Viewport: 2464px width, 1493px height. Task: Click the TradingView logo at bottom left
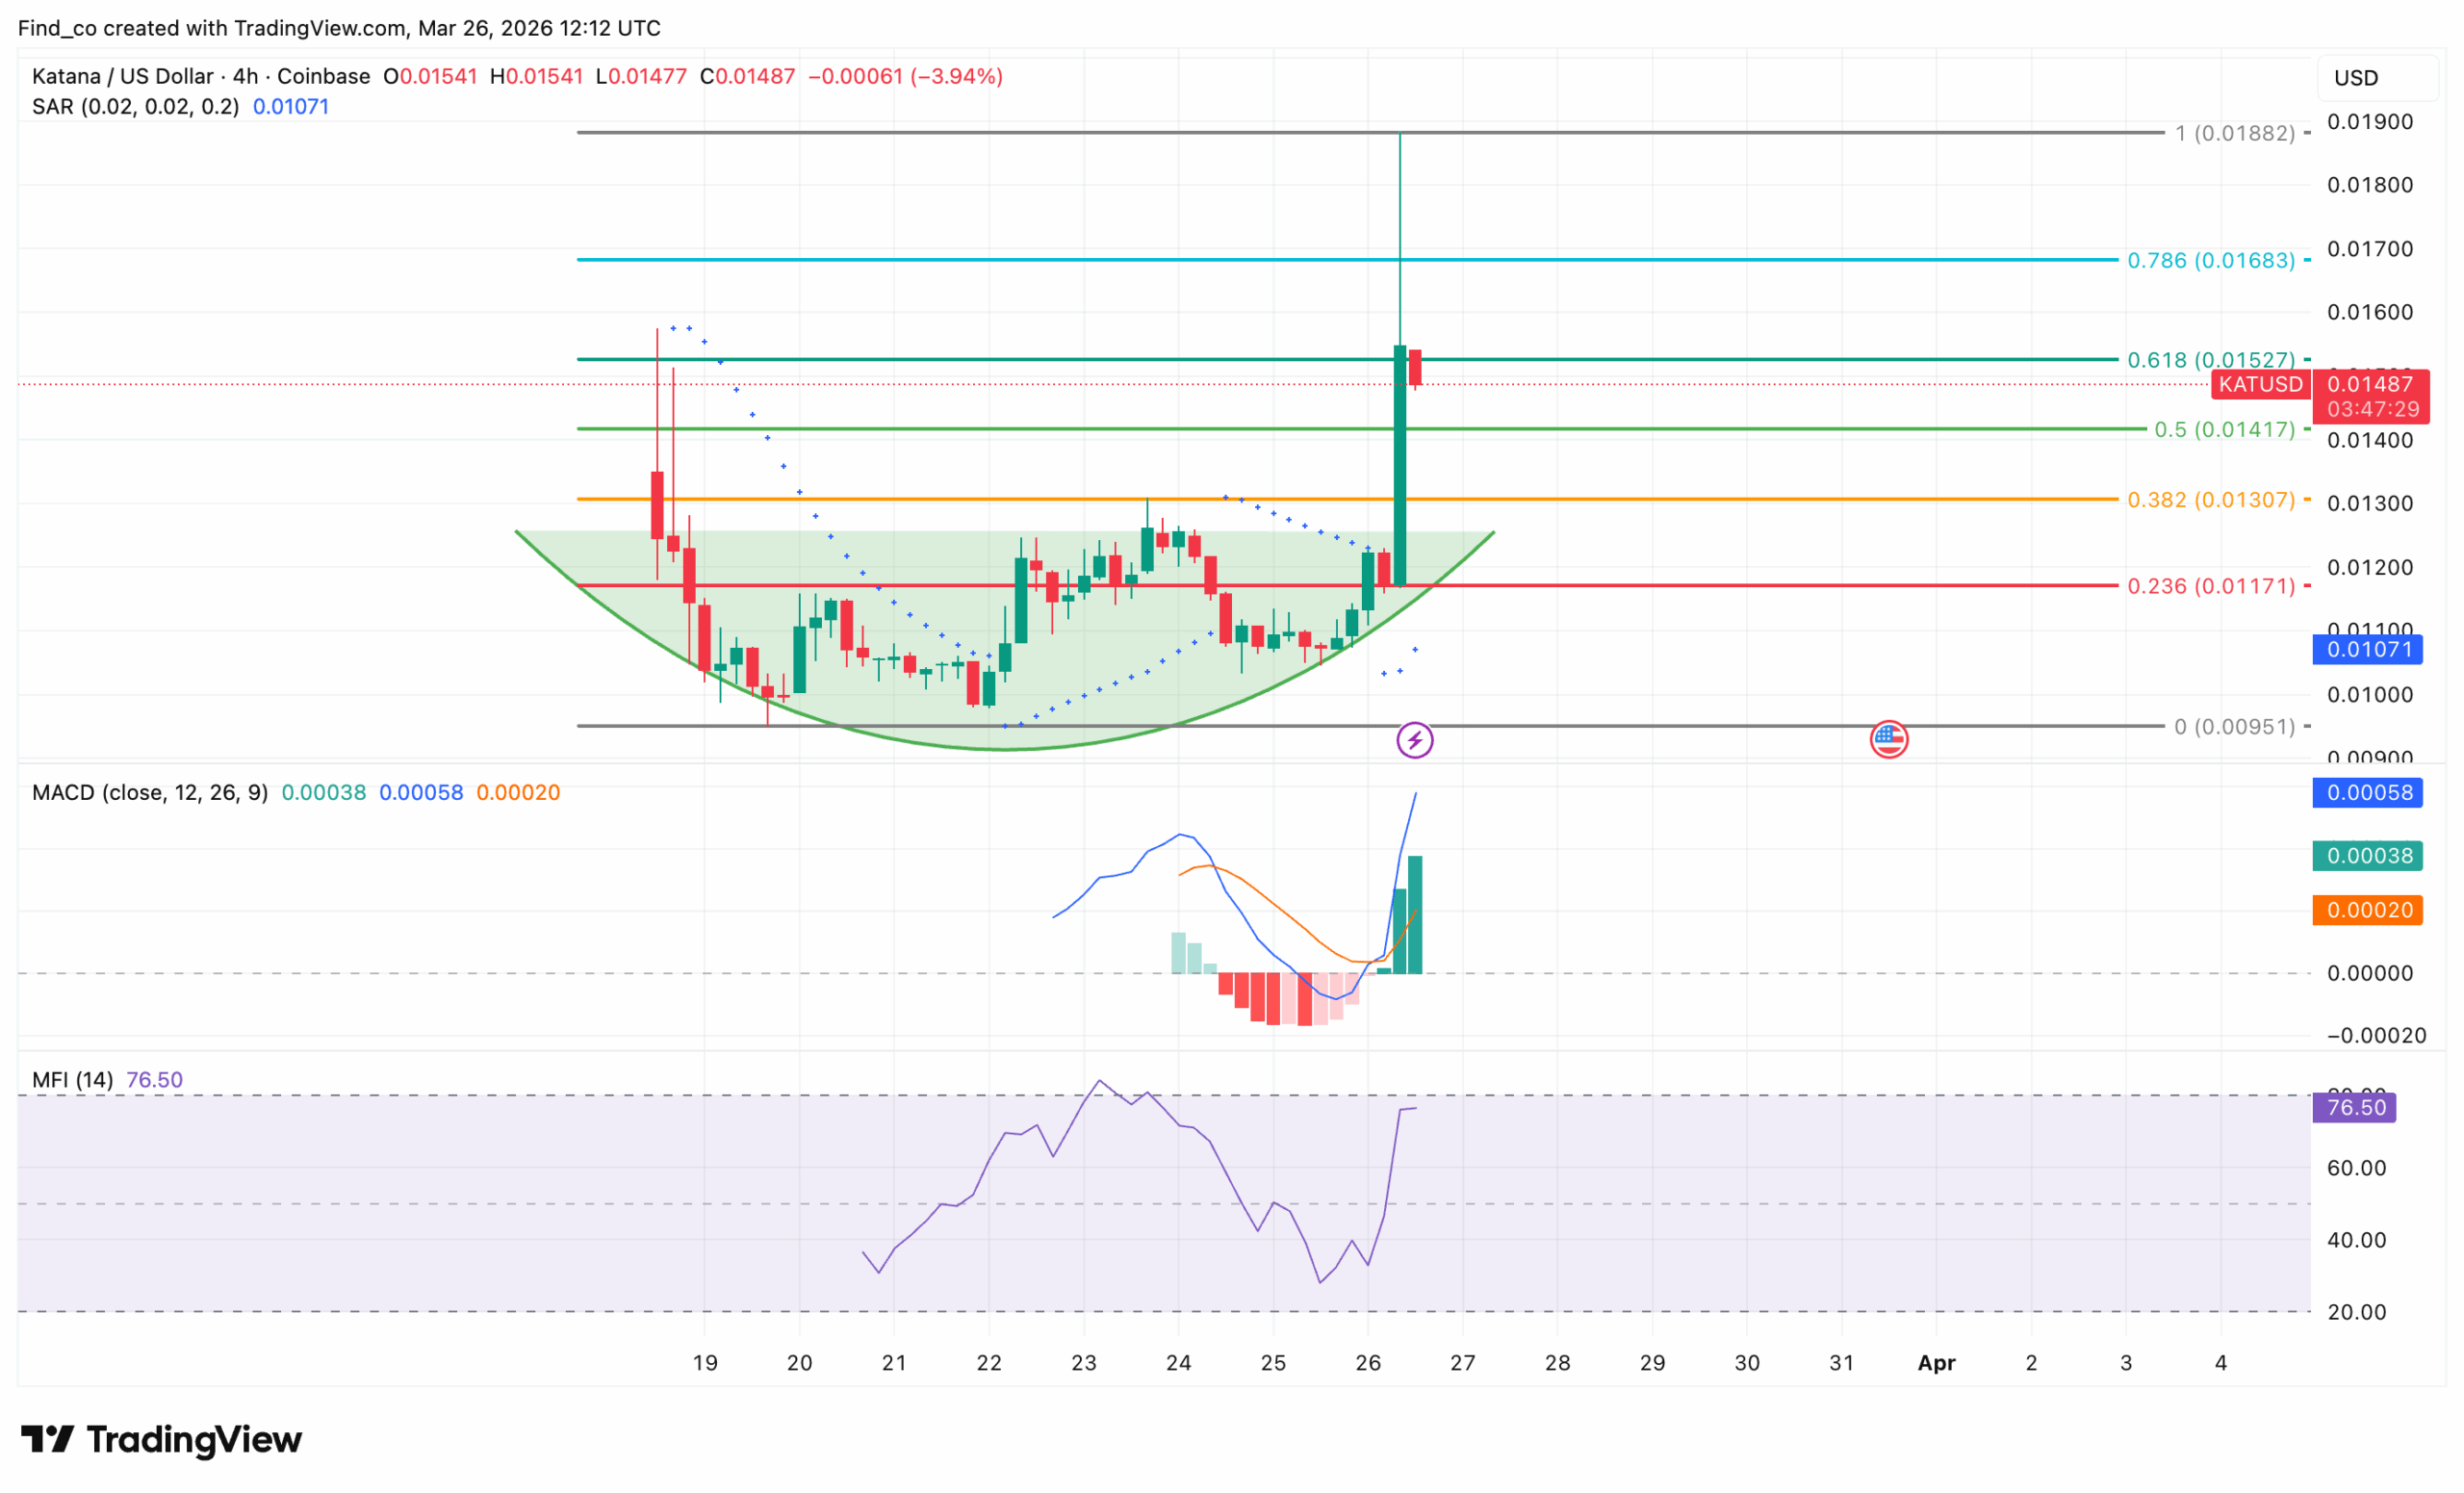[161, 1439]
